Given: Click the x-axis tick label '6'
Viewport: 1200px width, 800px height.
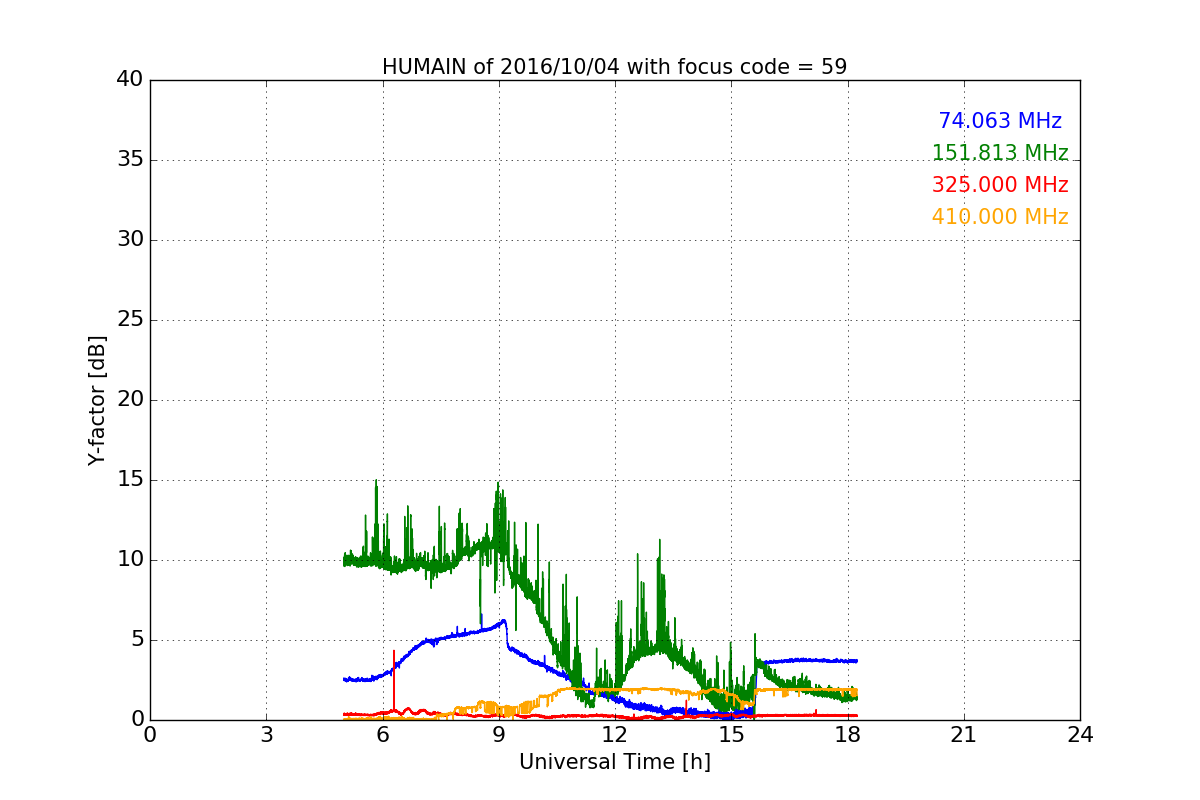Looking at the screenshot, I should pyautogui.click(x=383, y=735).
